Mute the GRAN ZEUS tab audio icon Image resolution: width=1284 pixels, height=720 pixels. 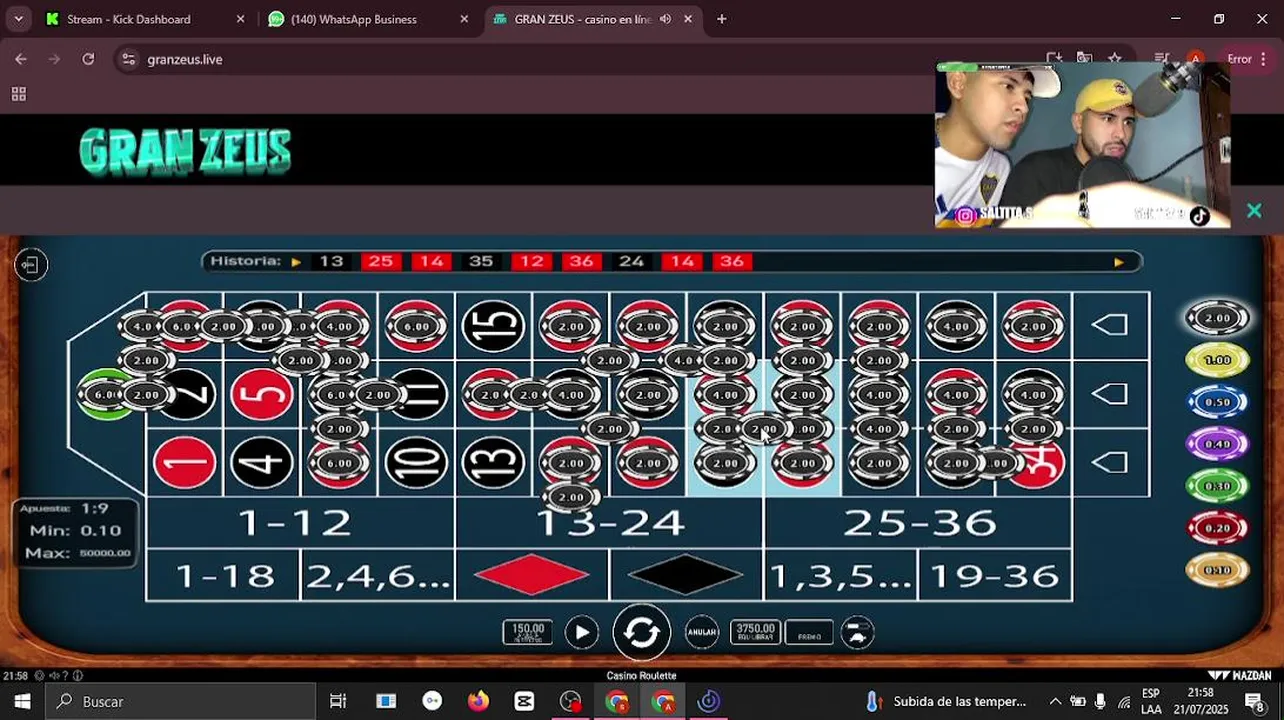coord(666,19)
